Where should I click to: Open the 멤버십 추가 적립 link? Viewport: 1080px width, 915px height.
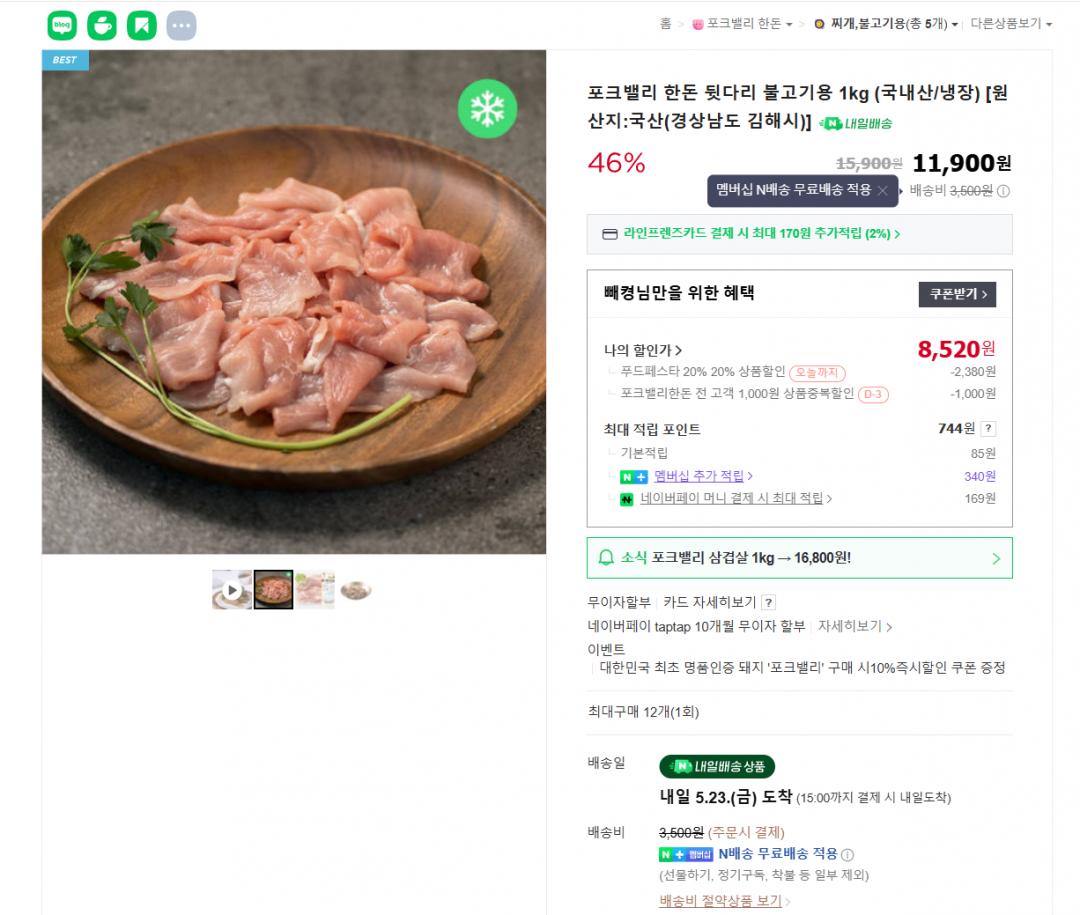pos(702,476)
